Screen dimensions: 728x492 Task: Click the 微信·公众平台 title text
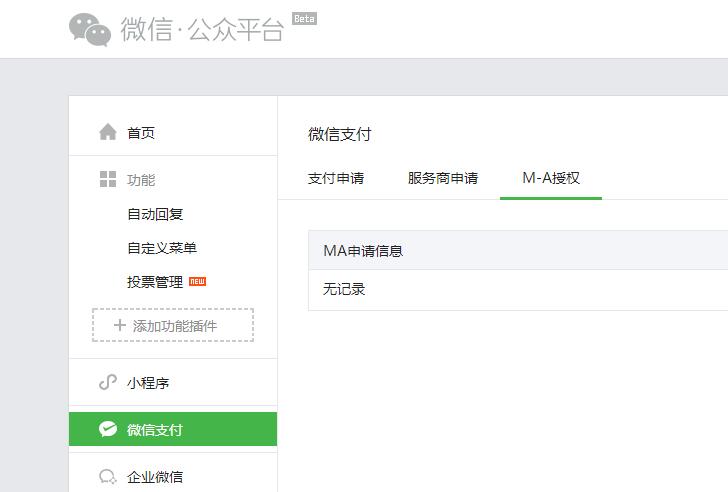pos(202,29)
